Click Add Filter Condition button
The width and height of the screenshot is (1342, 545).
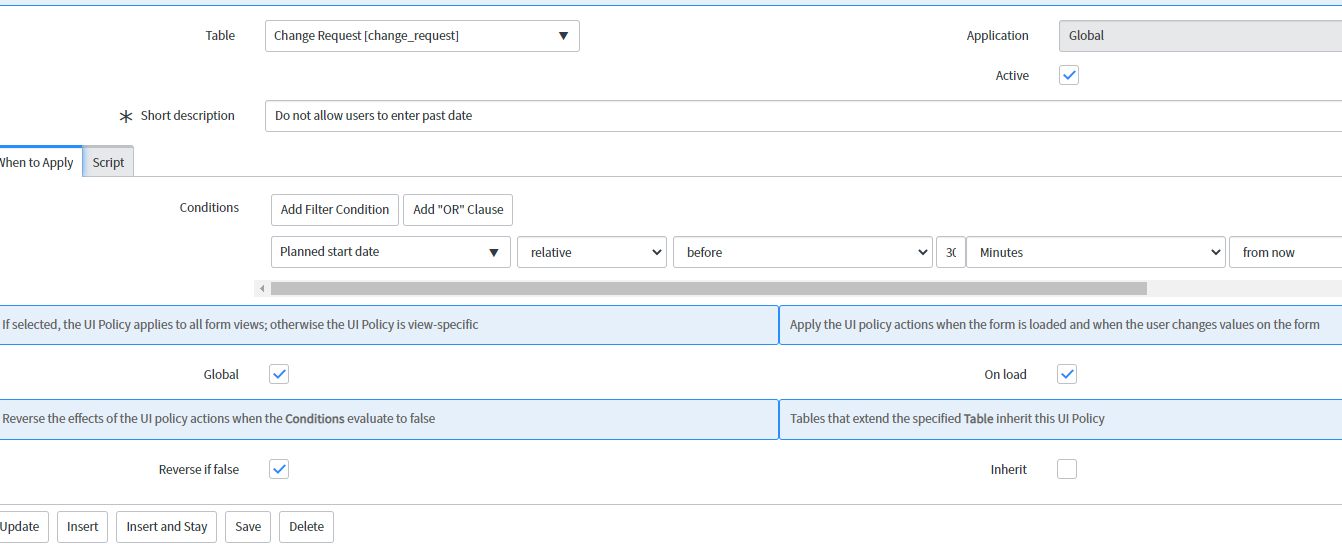coord(335,210)
